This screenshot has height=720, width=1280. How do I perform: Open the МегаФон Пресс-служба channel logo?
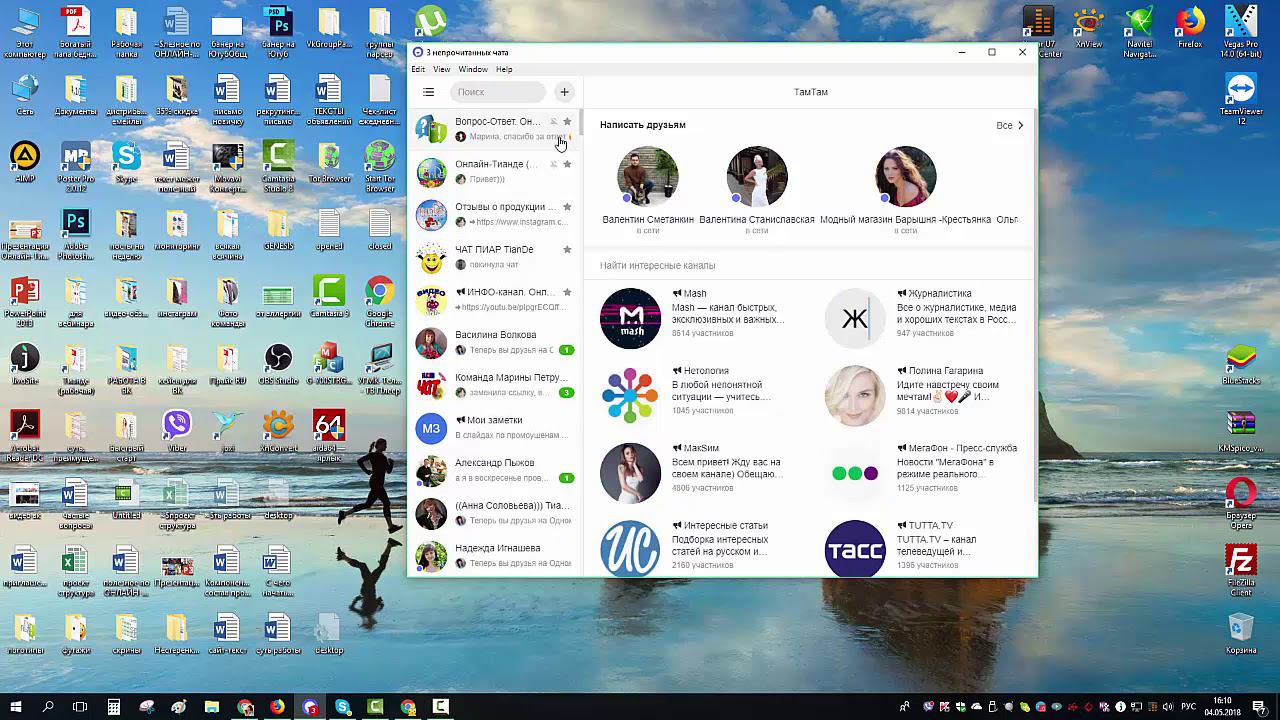855,473
